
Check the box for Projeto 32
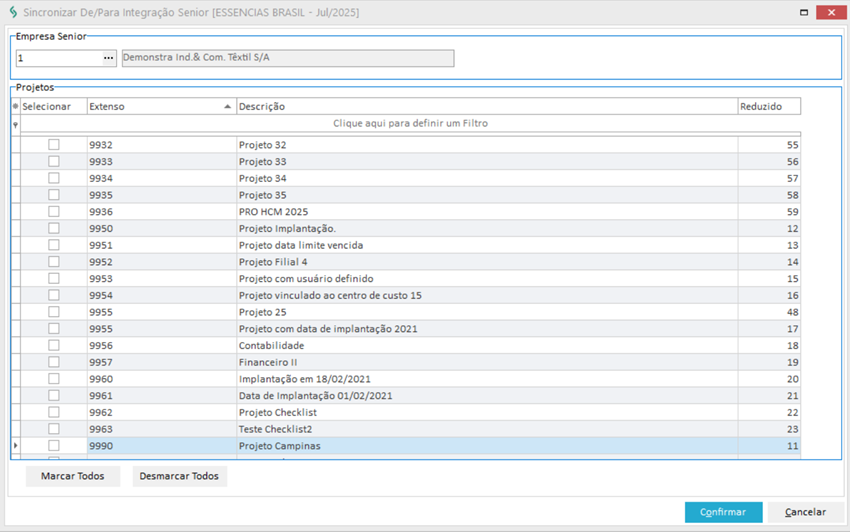pos(54,145)
